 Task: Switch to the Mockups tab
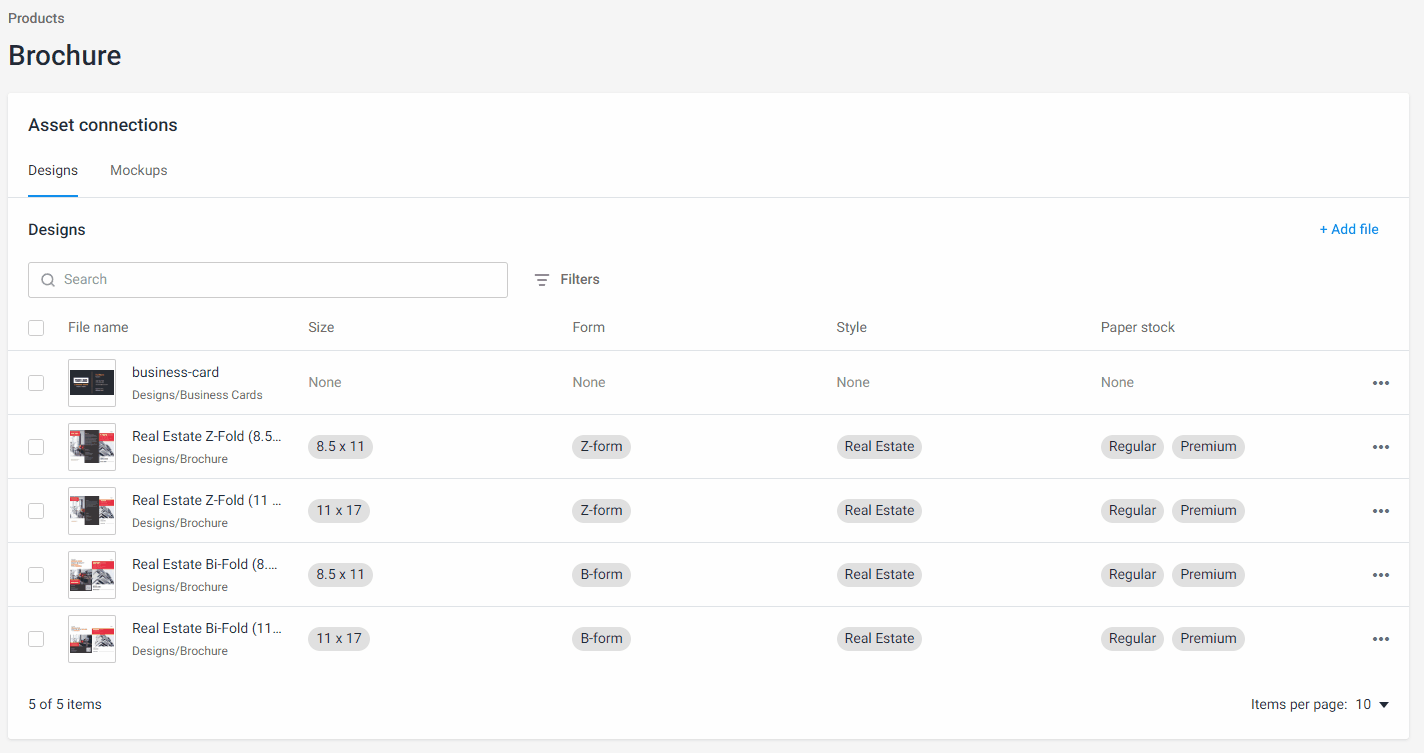(x=138, y=171)
